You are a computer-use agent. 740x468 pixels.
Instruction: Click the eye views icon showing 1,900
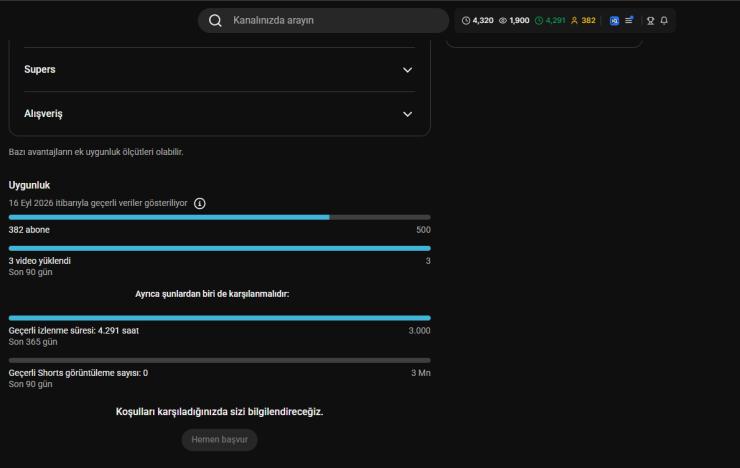[x=503, y=20]
